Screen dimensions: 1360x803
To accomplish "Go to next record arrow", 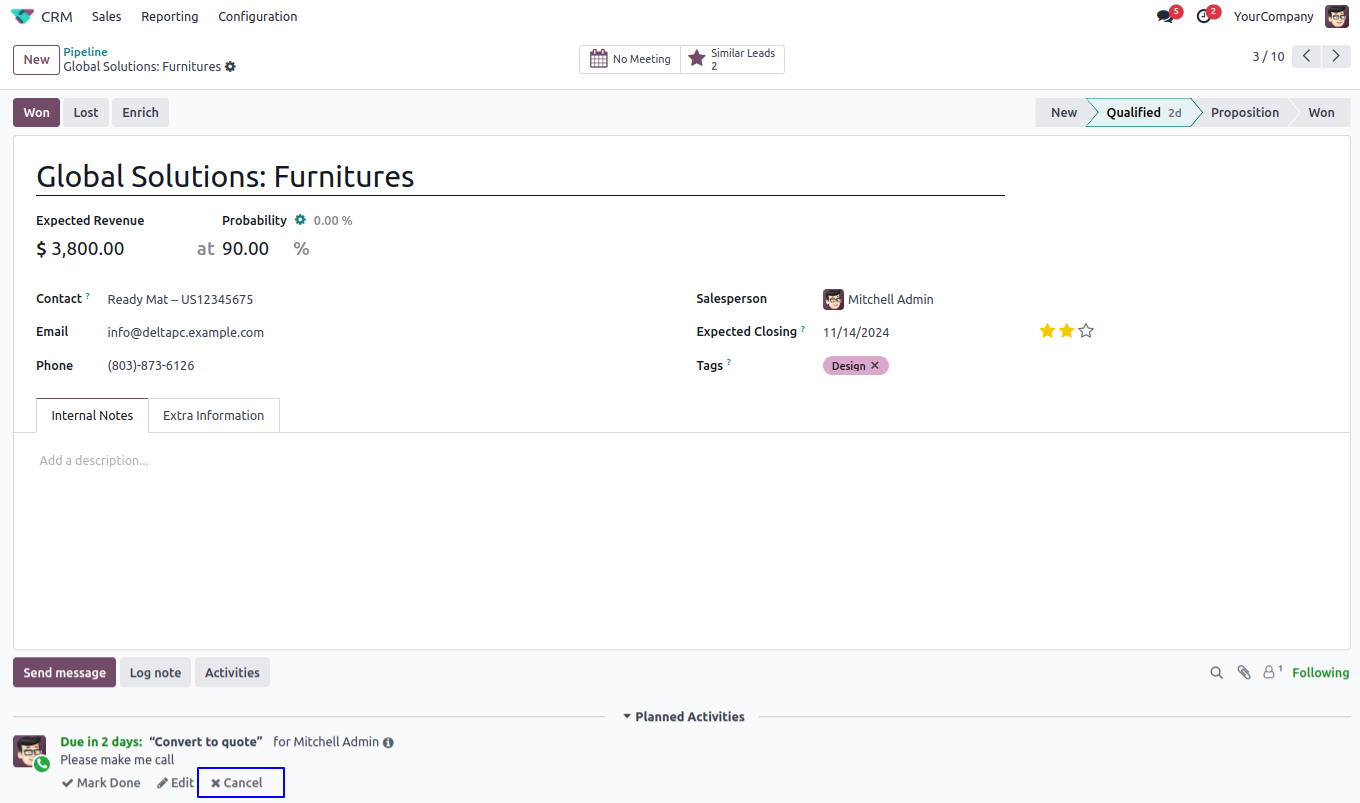I will [1336, 57].
